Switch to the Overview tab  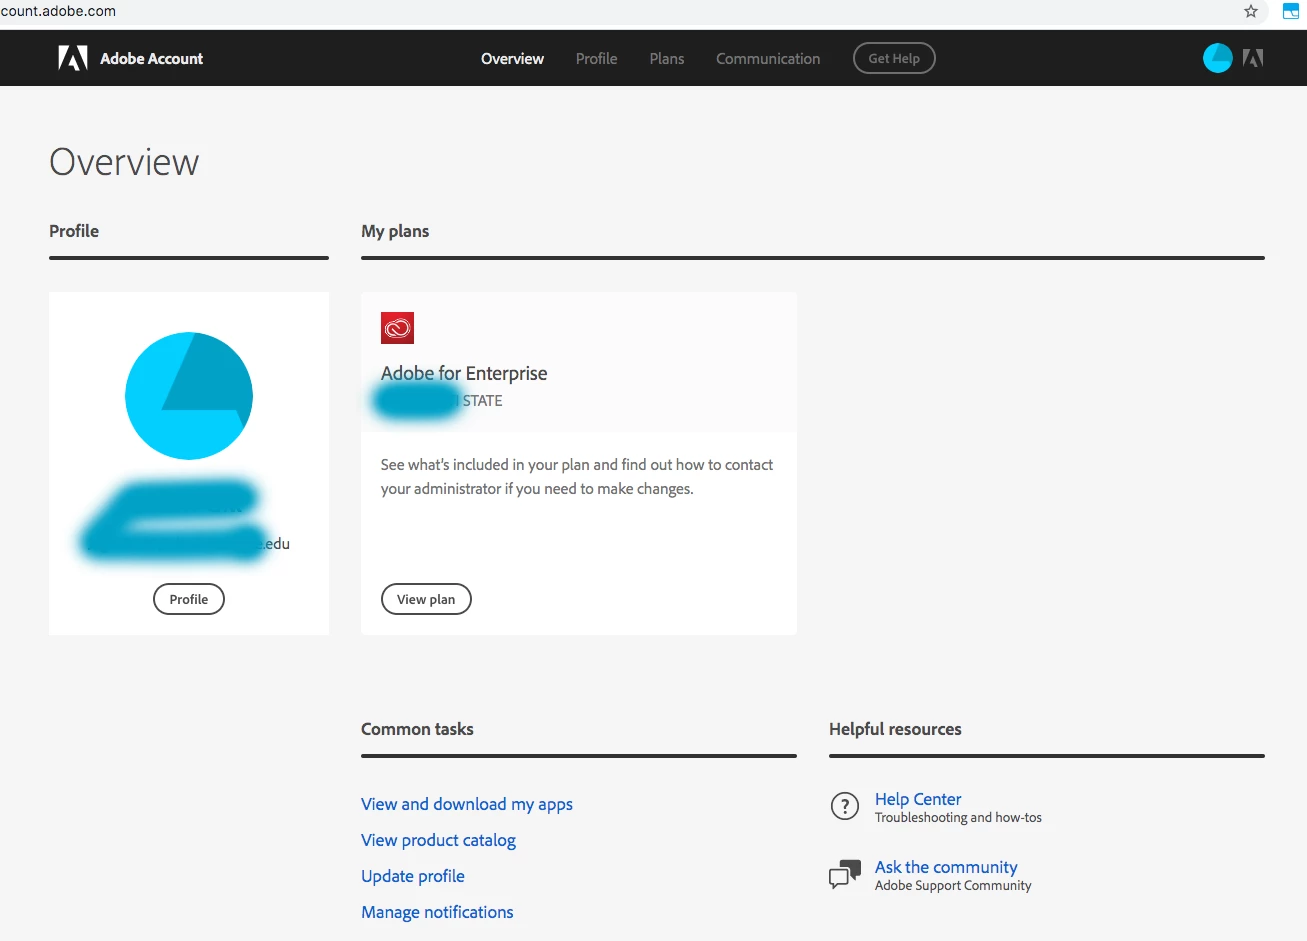tap(512, 59)
